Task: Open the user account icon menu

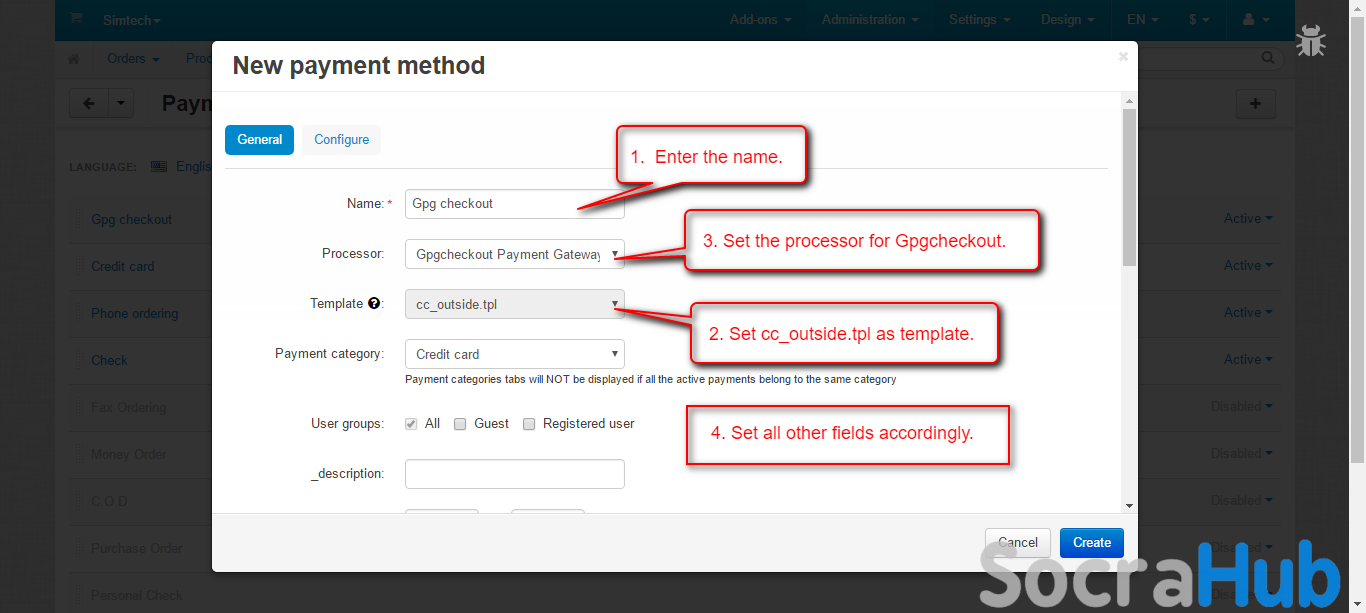Action: click(1255, 19)
